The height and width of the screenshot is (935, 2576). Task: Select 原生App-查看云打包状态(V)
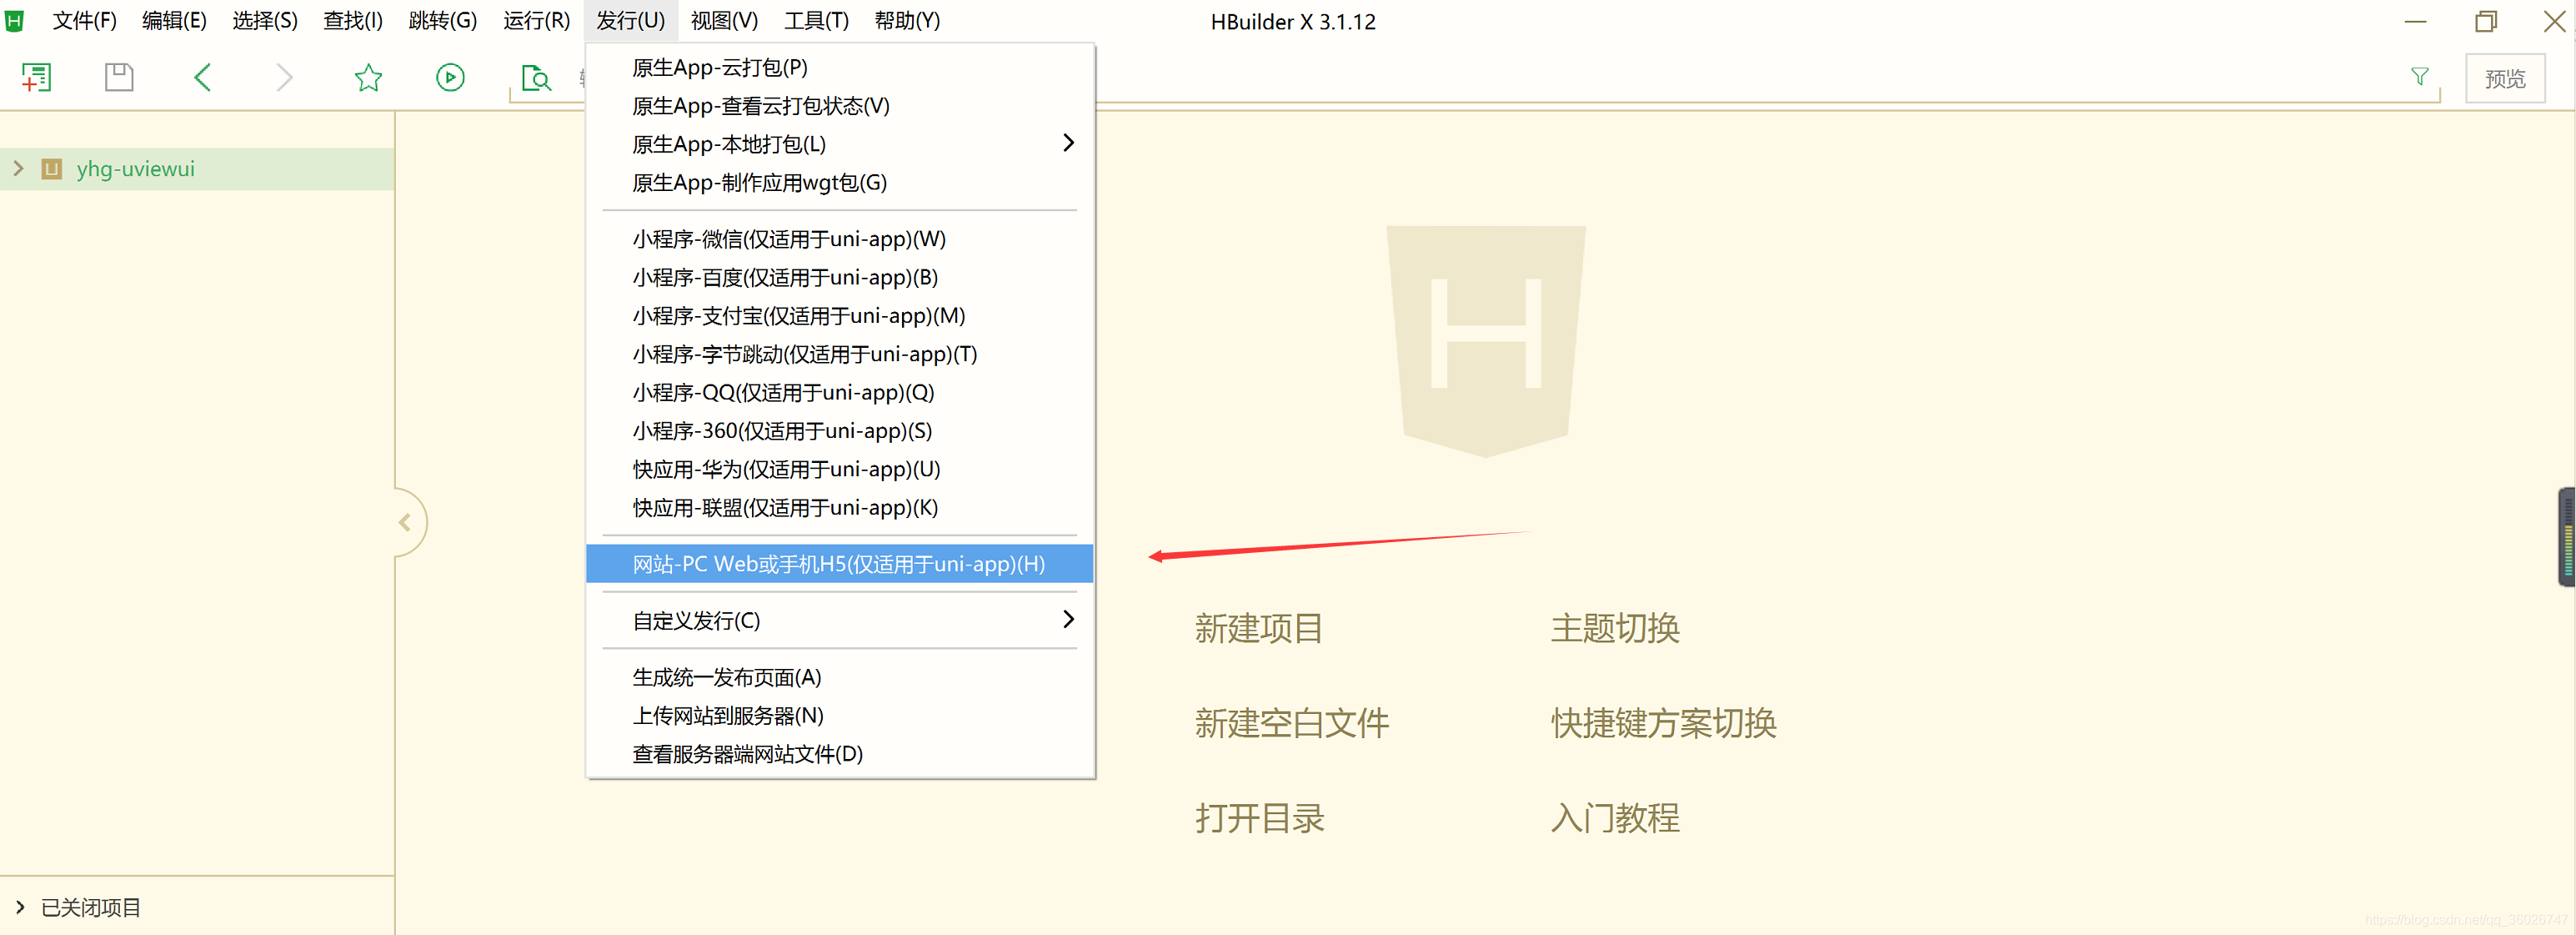click(839, 105)
